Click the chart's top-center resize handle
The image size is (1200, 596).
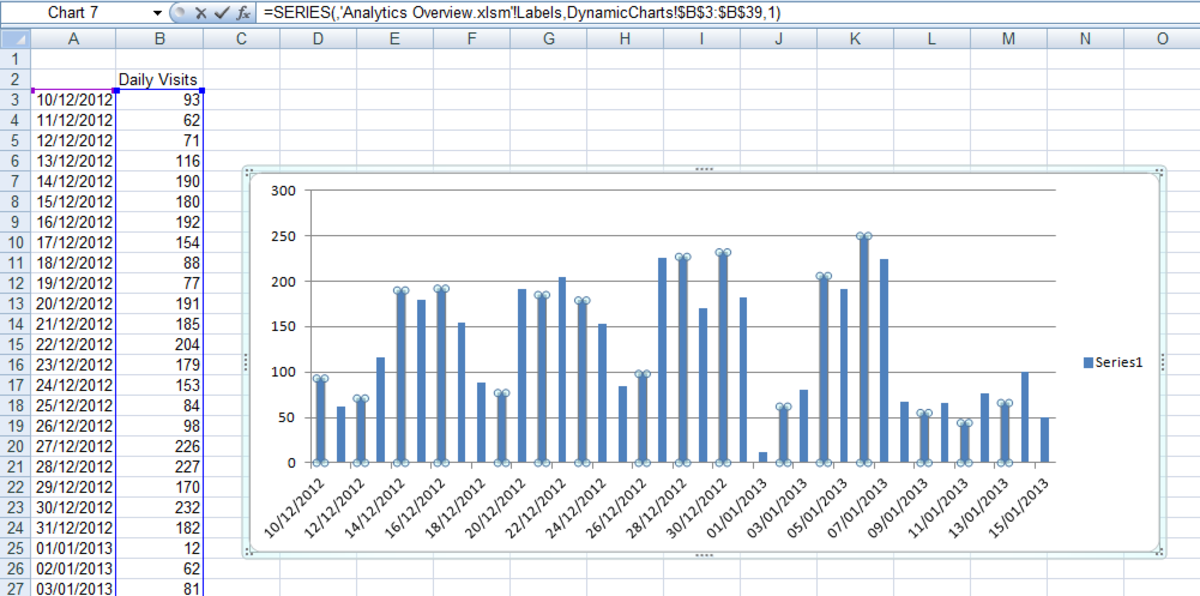point(704,170)
